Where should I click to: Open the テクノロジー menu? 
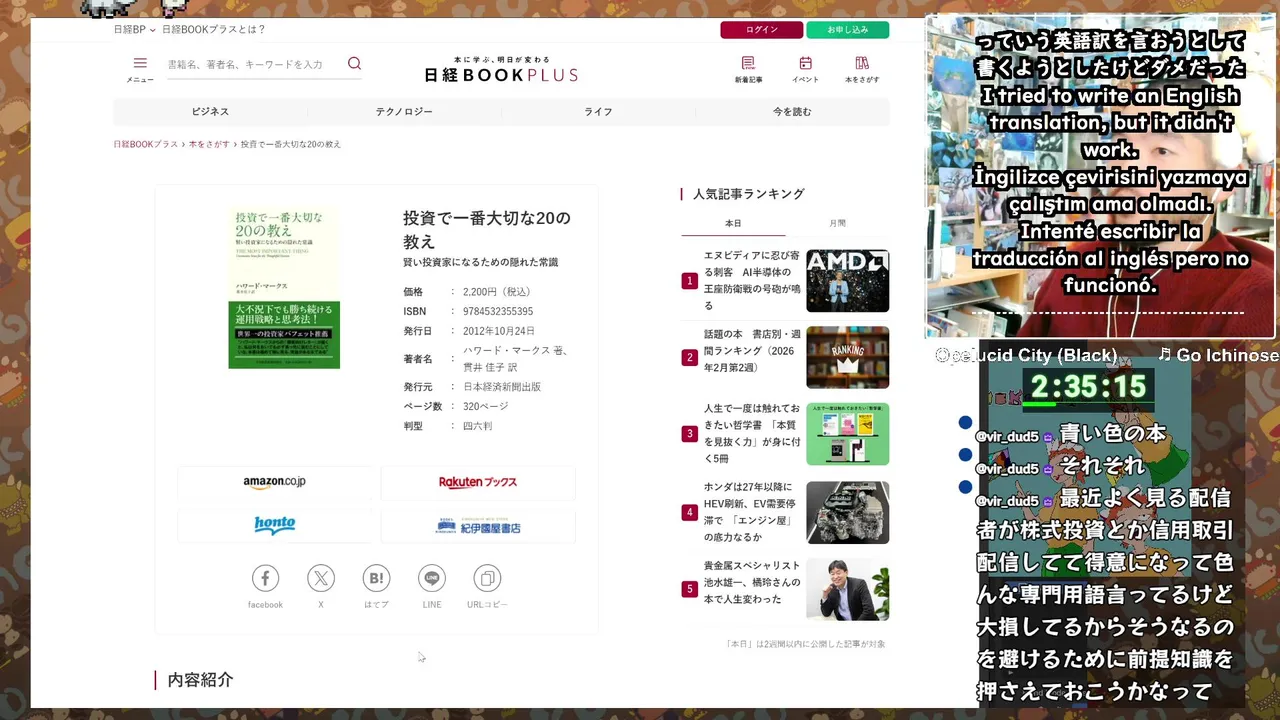point(404,112)
